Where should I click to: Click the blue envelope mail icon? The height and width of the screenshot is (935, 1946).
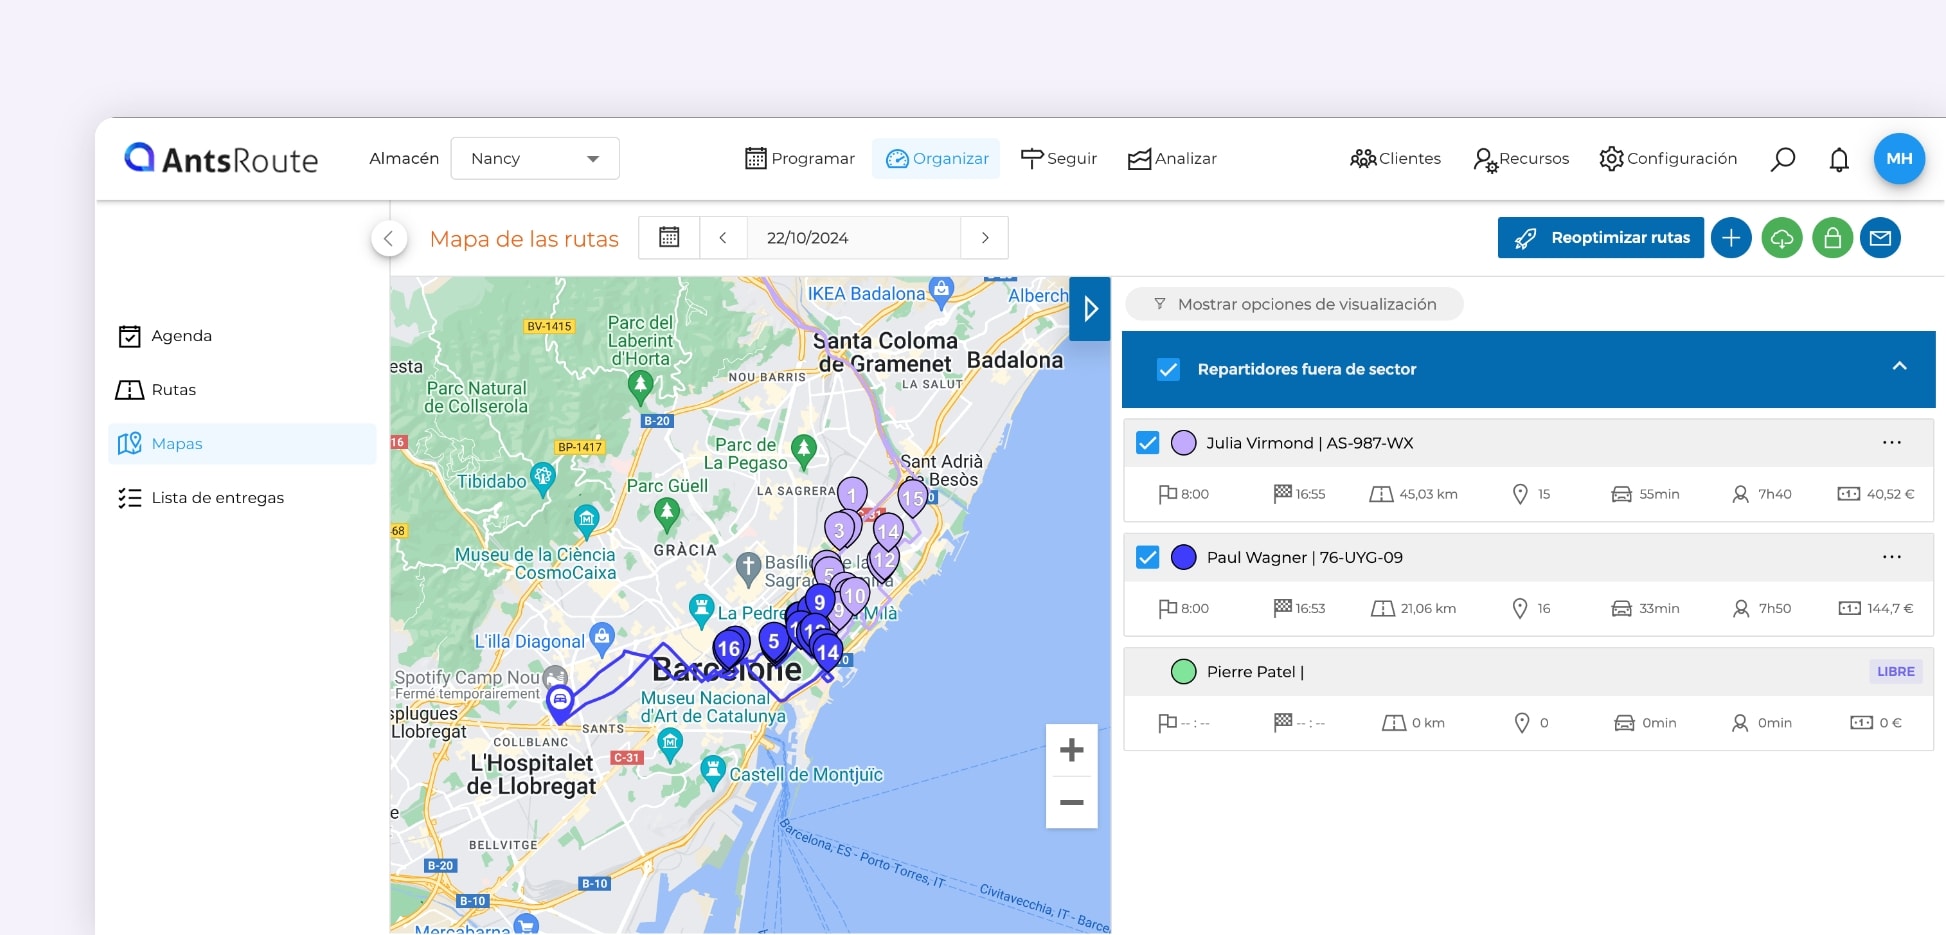point(1880,238)
